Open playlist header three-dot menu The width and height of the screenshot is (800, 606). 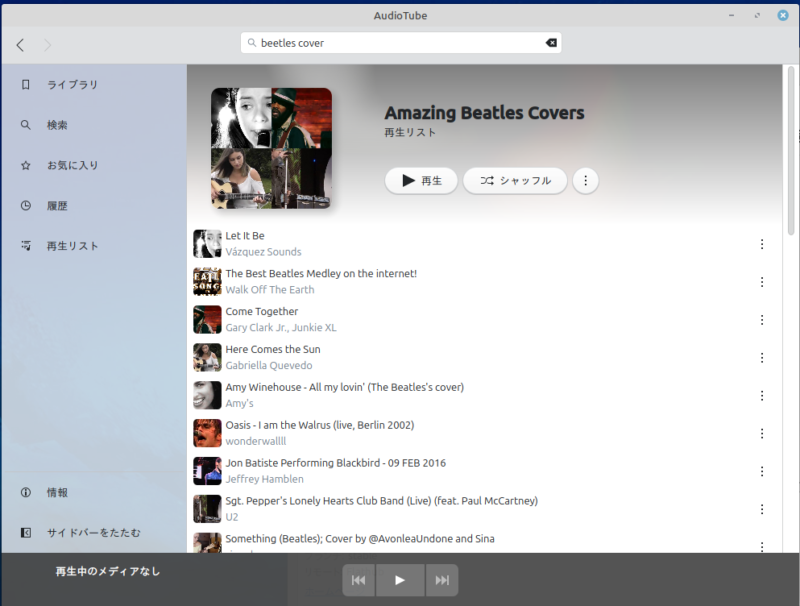[586, 181]
